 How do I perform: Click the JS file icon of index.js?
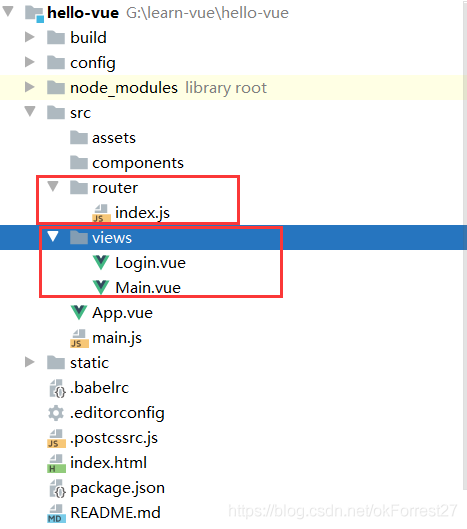tap(101, 213)
